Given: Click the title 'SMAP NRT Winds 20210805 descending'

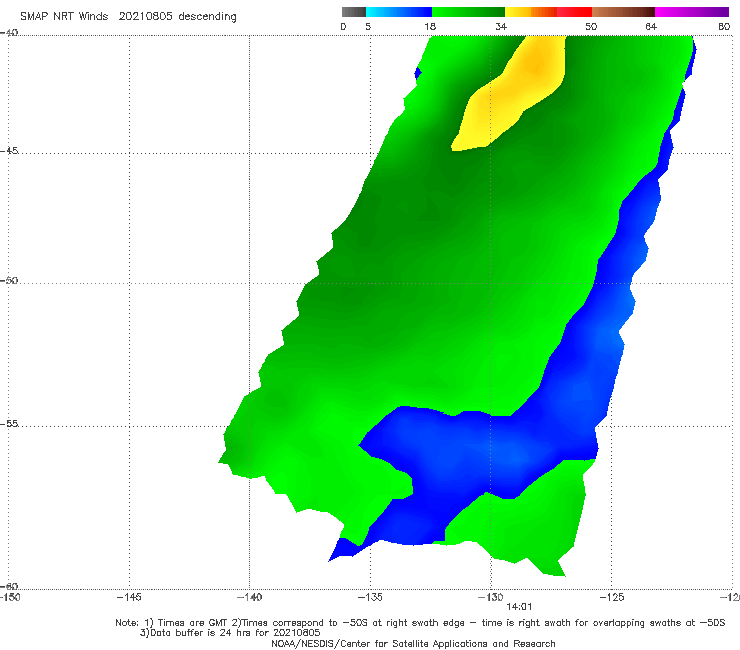Looking at the screenshot, I should 128,17.
